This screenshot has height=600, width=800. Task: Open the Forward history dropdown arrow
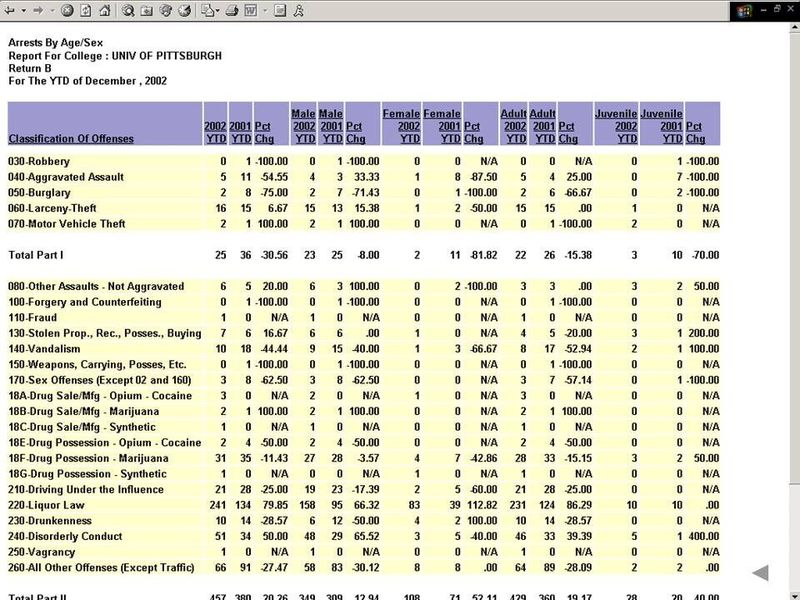[x=52, y=10]
